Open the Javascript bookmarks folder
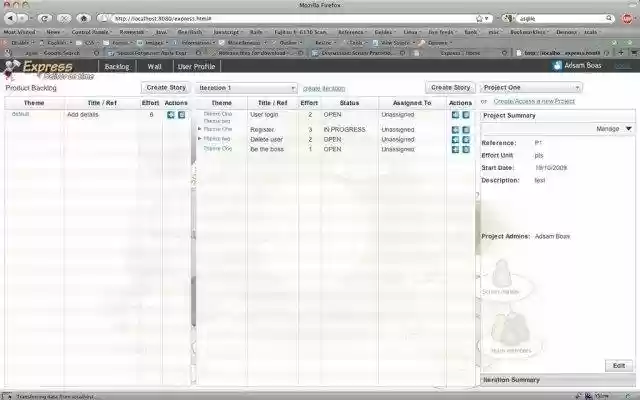This screenshot has height=400, width=640. coord(227,32)
